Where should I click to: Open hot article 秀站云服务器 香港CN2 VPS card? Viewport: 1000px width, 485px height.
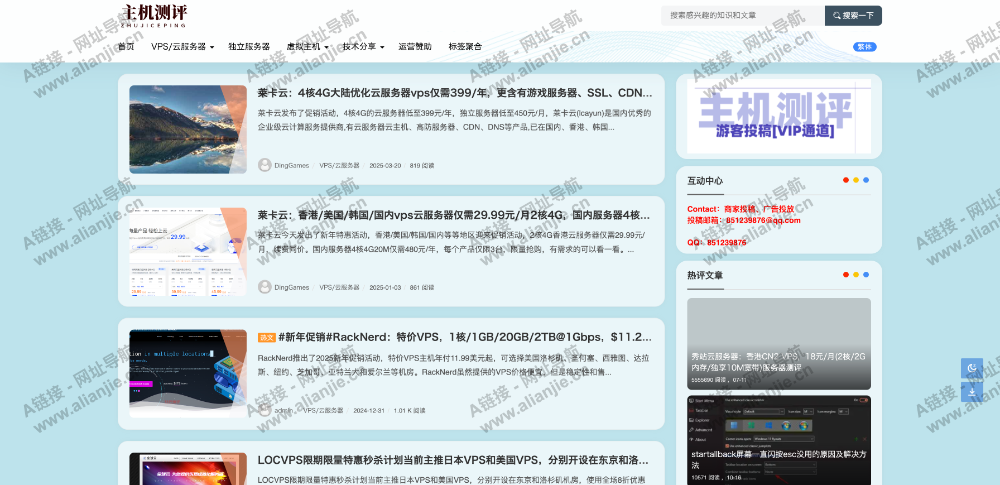(779, 344)
